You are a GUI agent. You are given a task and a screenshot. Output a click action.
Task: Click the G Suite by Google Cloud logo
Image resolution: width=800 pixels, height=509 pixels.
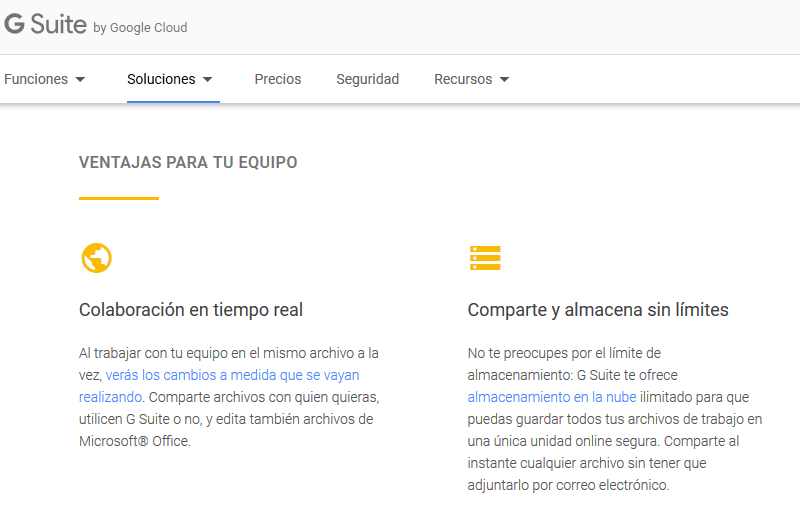pyautogui.click(x=96, y=24)
